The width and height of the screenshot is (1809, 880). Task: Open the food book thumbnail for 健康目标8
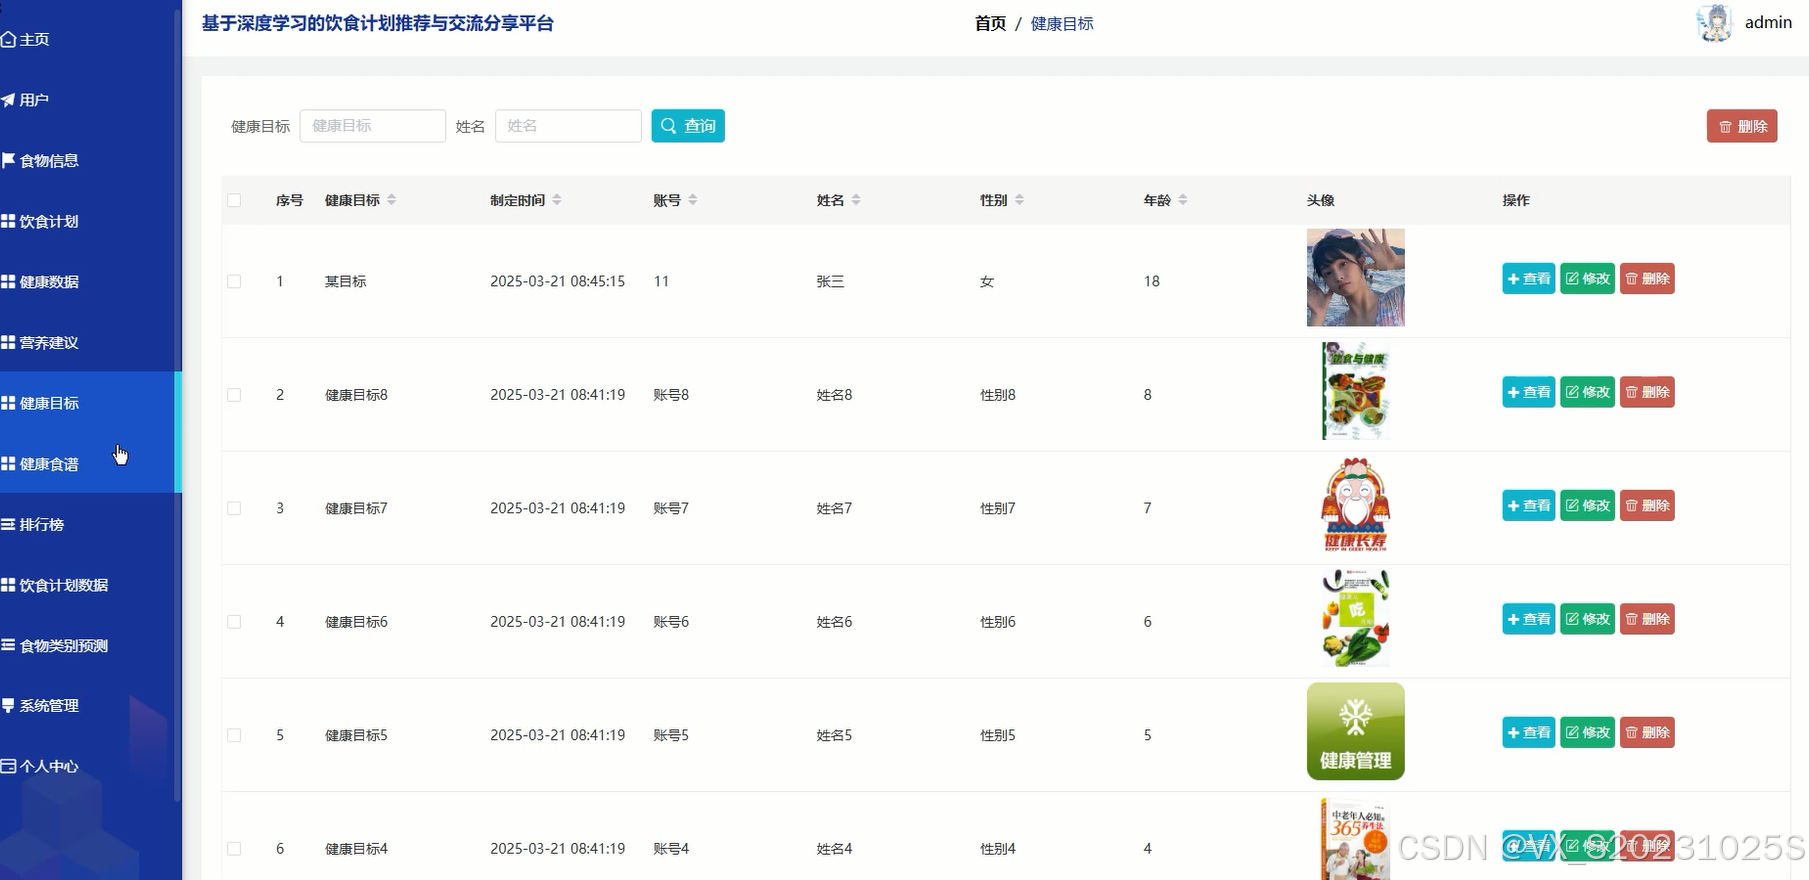pyautogui.click(x=1356, y=391)
